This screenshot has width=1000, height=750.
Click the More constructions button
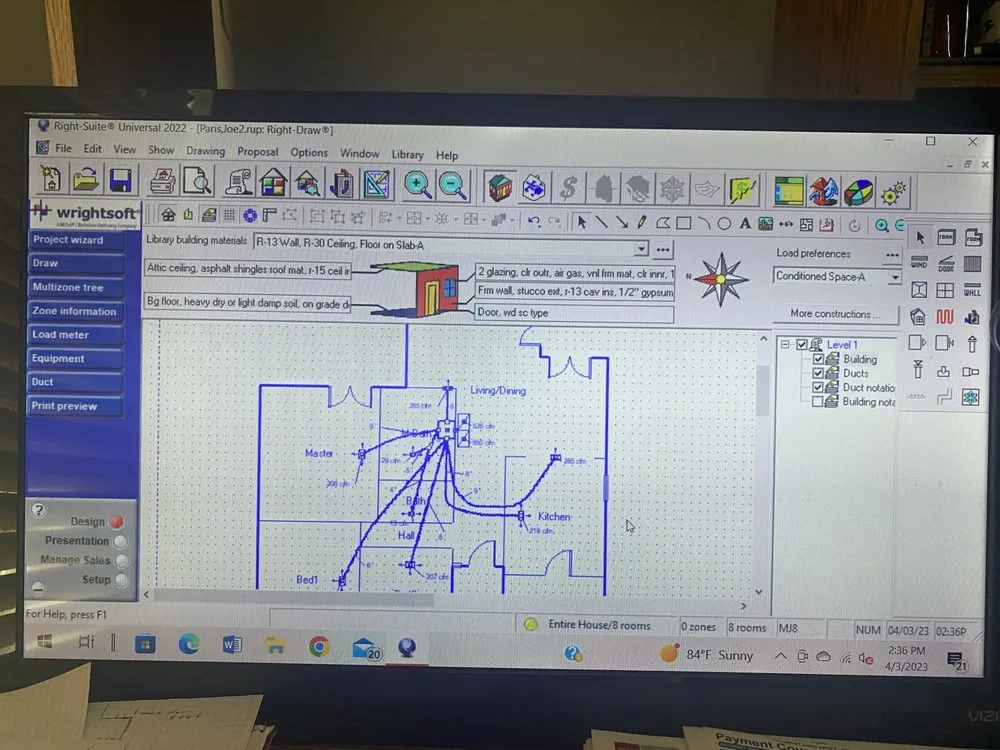pyautogui.click(x=836, y=314)
